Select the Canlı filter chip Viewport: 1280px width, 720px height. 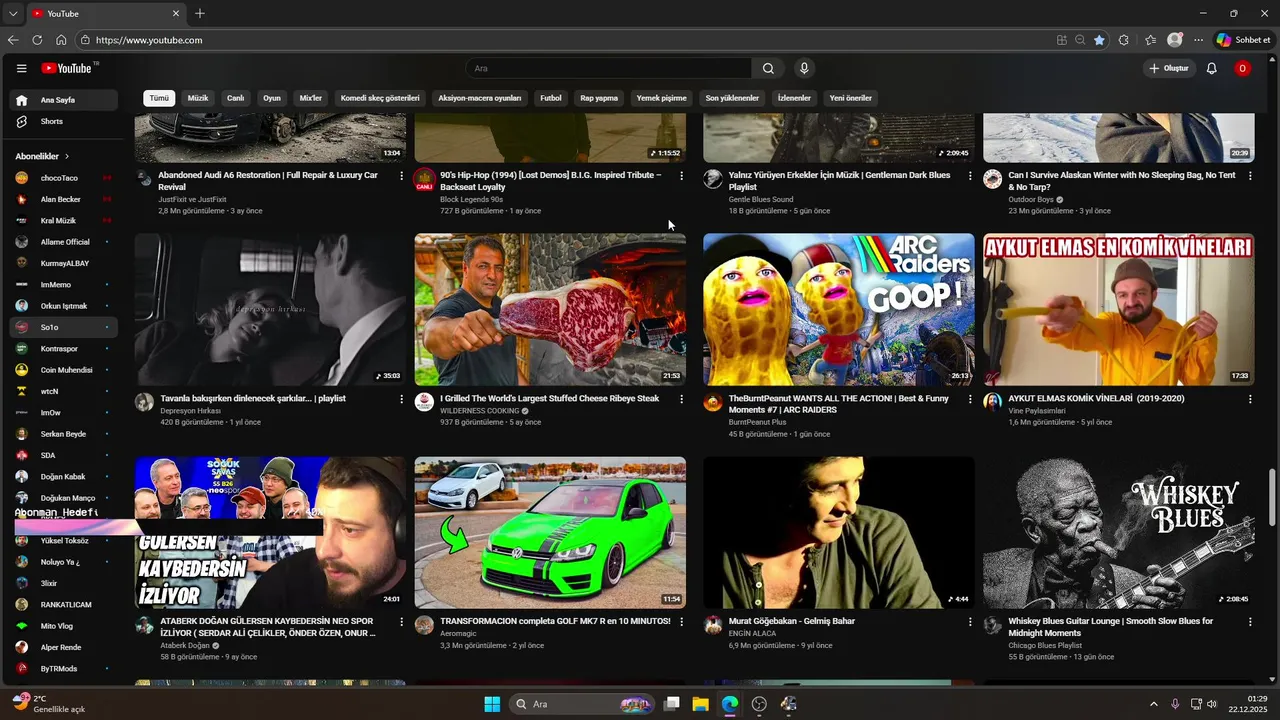click(x=235, y=98)
